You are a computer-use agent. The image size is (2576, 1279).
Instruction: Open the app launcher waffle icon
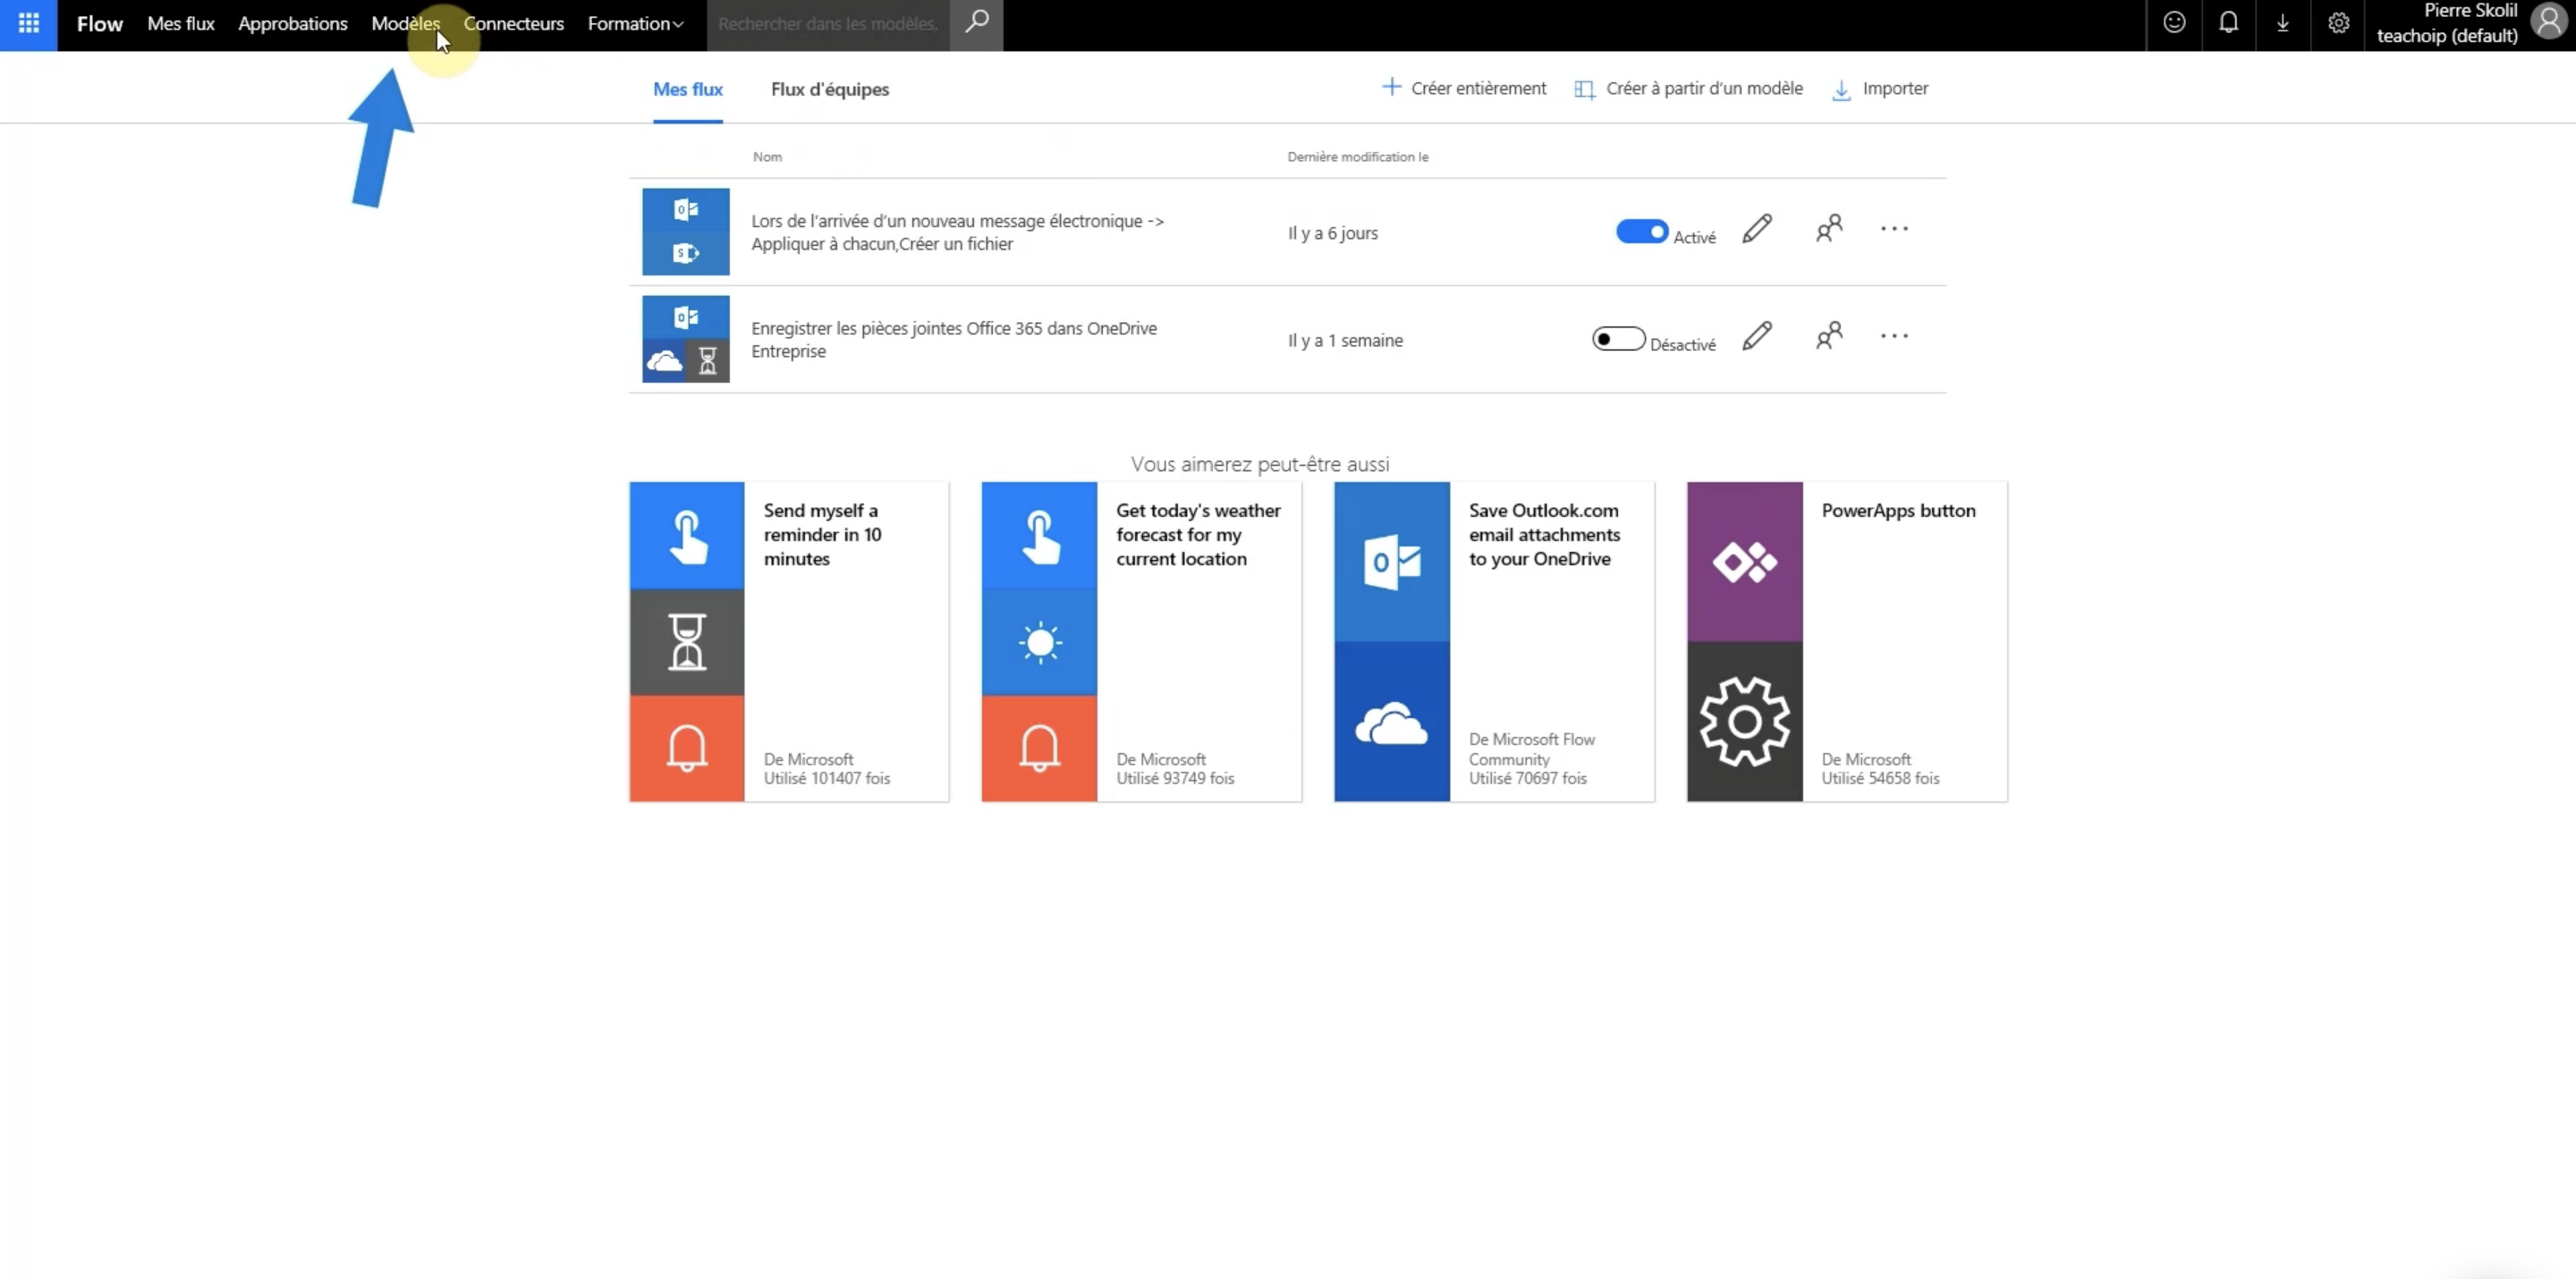28,23
